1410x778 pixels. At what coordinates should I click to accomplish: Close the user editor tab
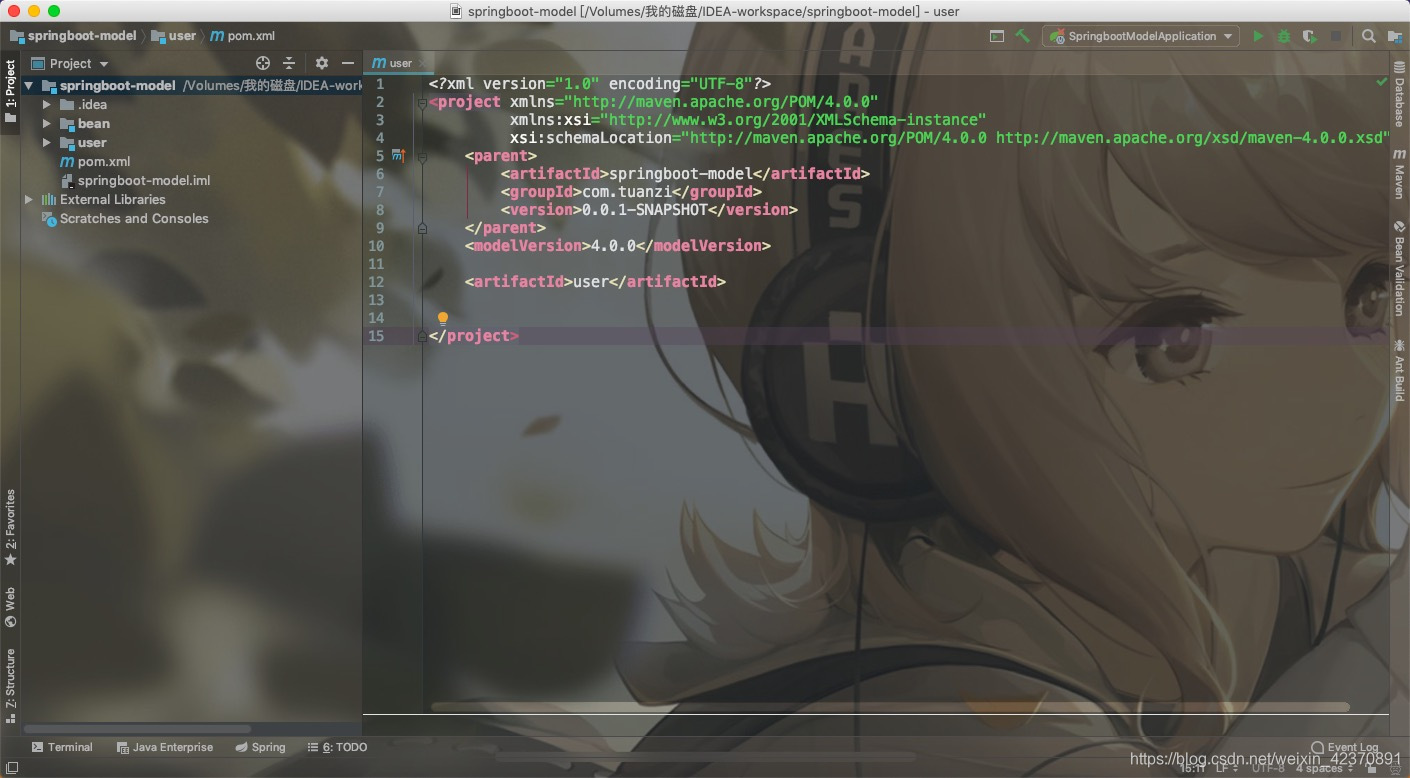point(424,63)
